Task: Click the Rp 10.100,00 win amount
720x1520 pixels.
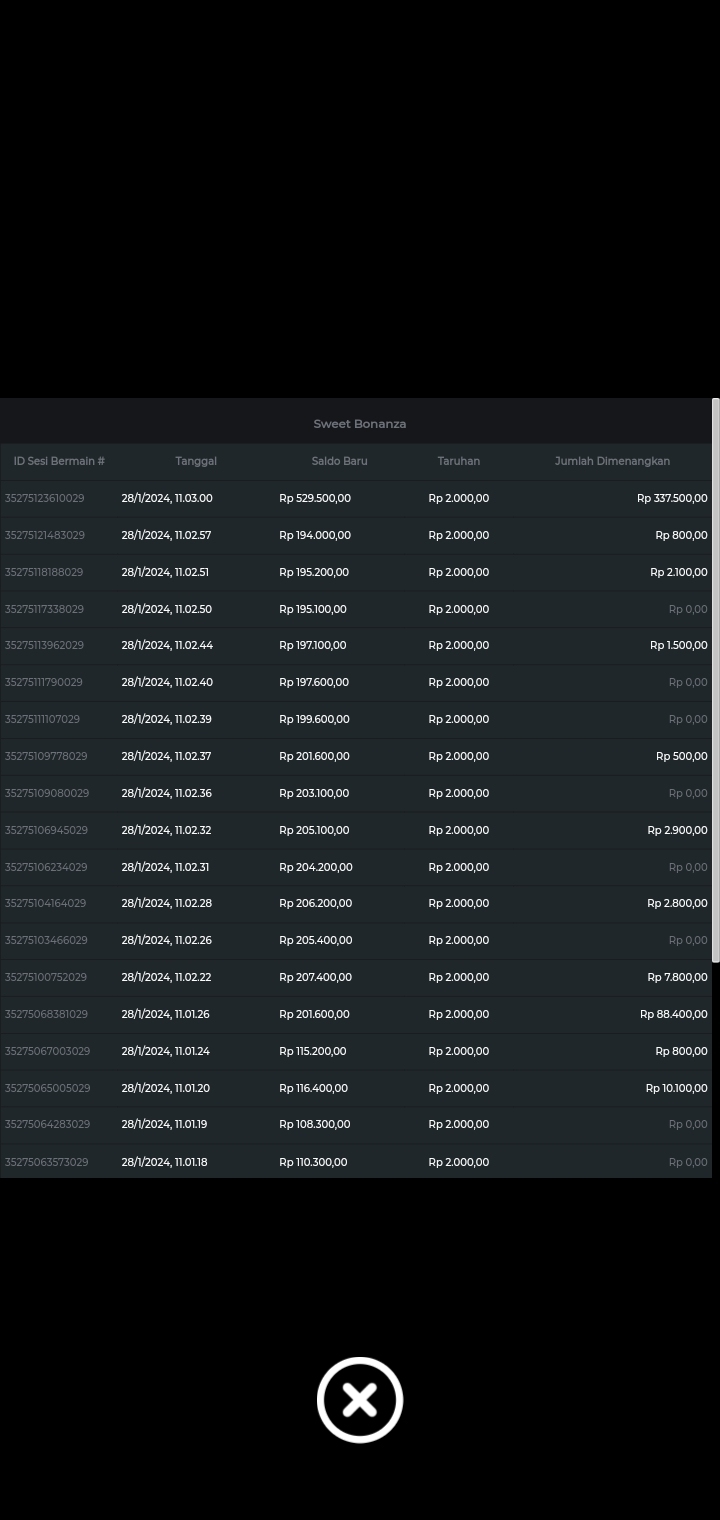Action: [x=676, y=1088]
